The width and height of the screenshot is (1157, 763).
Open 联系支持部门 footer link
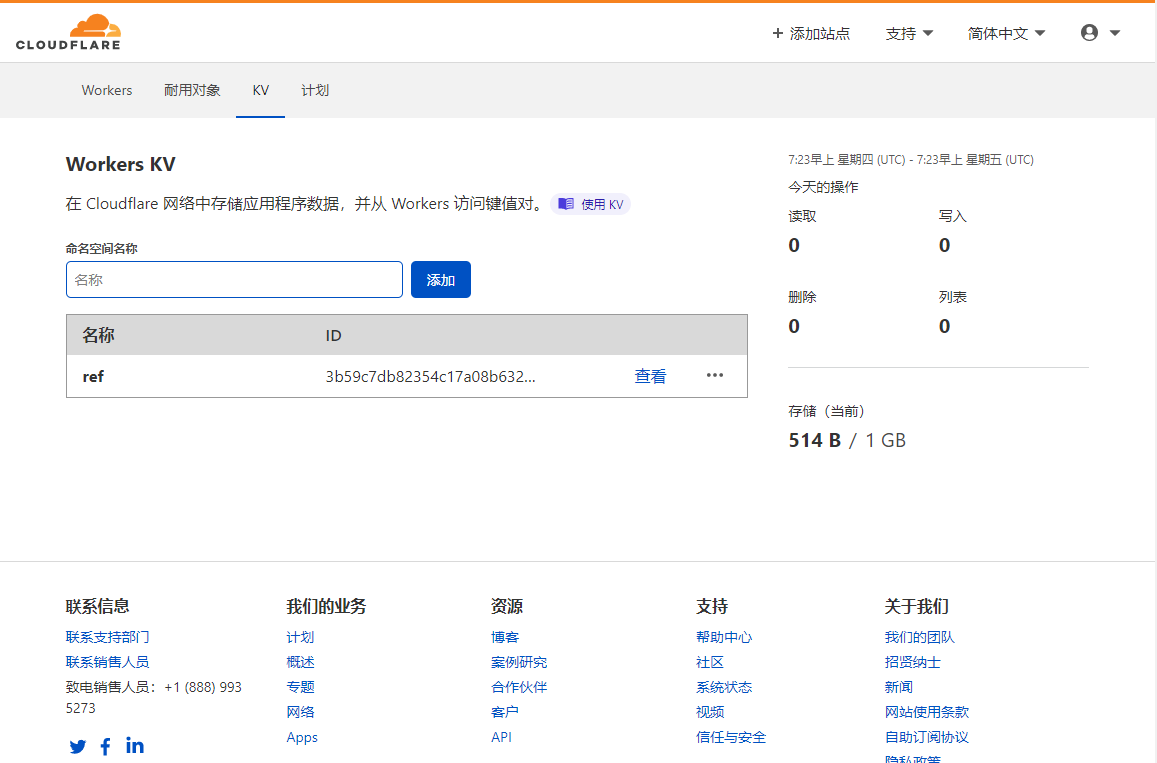[x=107, y=637]
